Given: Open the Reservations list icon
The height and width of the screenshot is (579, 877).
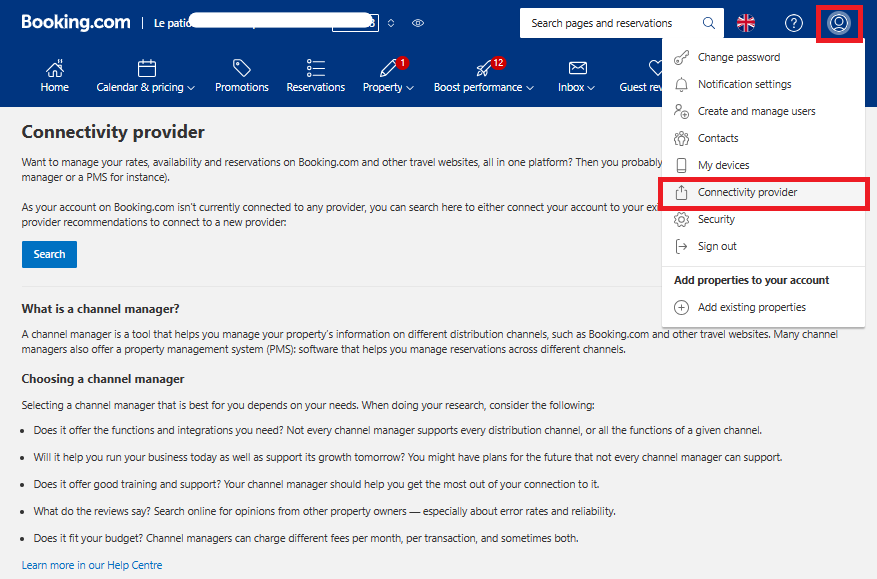Looking at the screenshot, I should point(315,68).
